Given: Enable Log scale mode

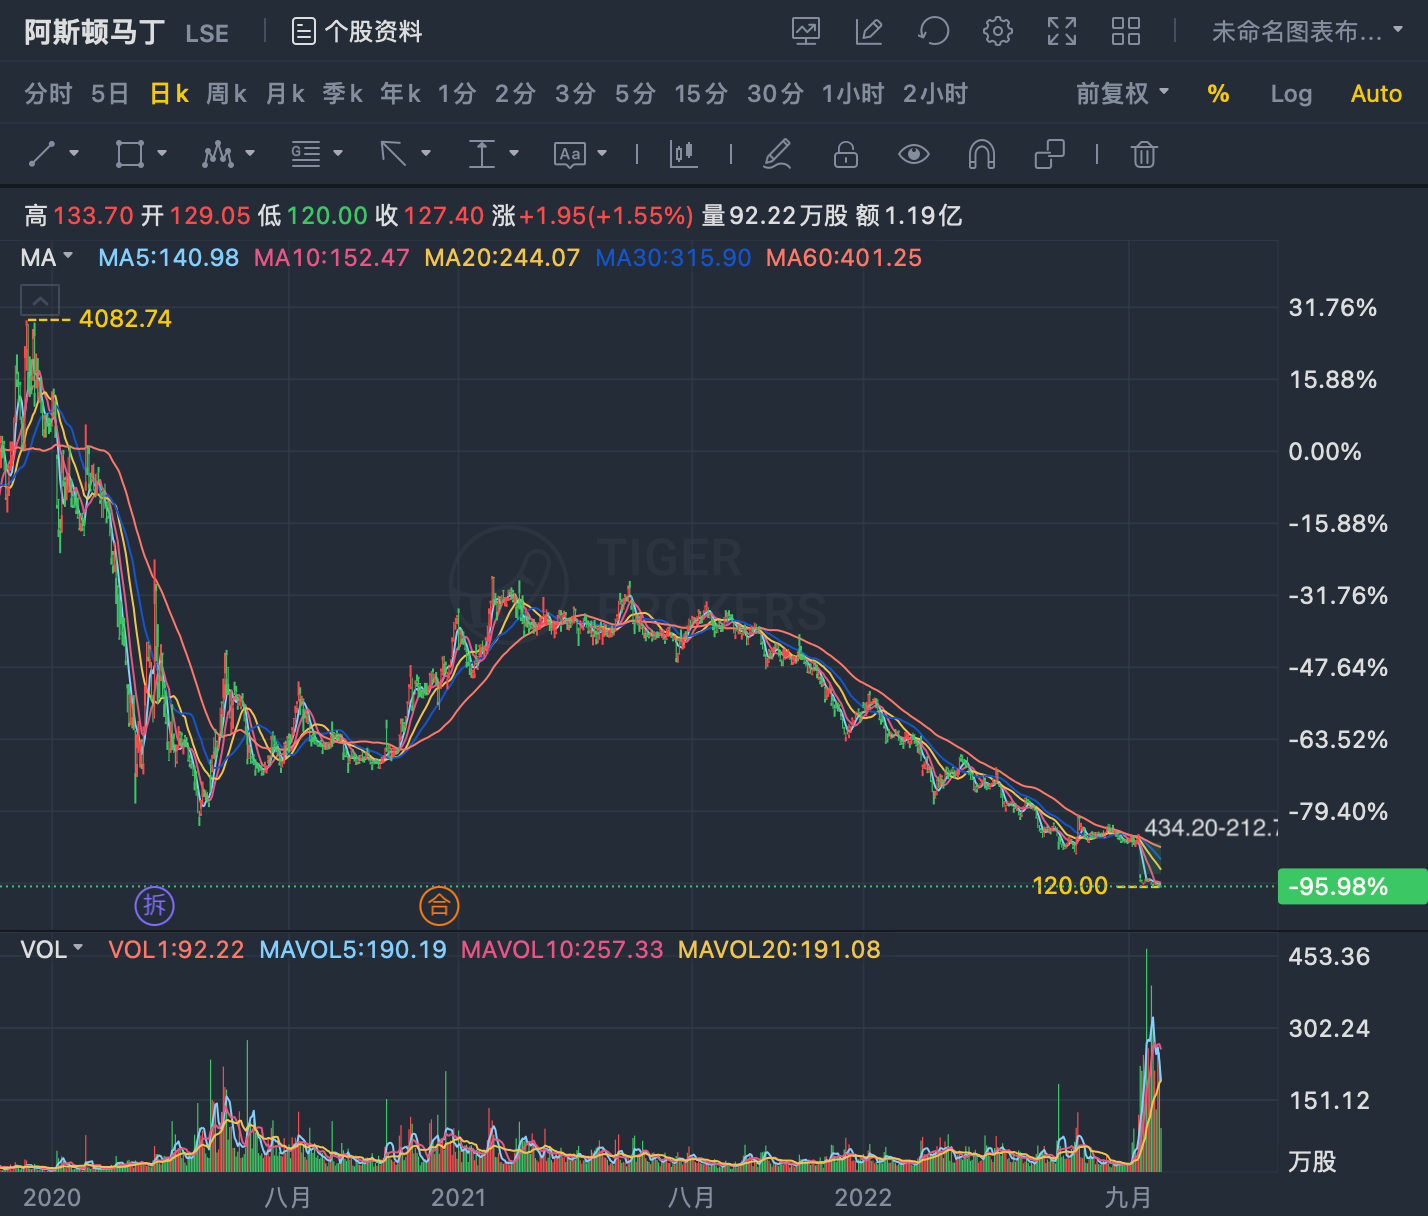Looking at the screenshot, I should click(1291, 94).
